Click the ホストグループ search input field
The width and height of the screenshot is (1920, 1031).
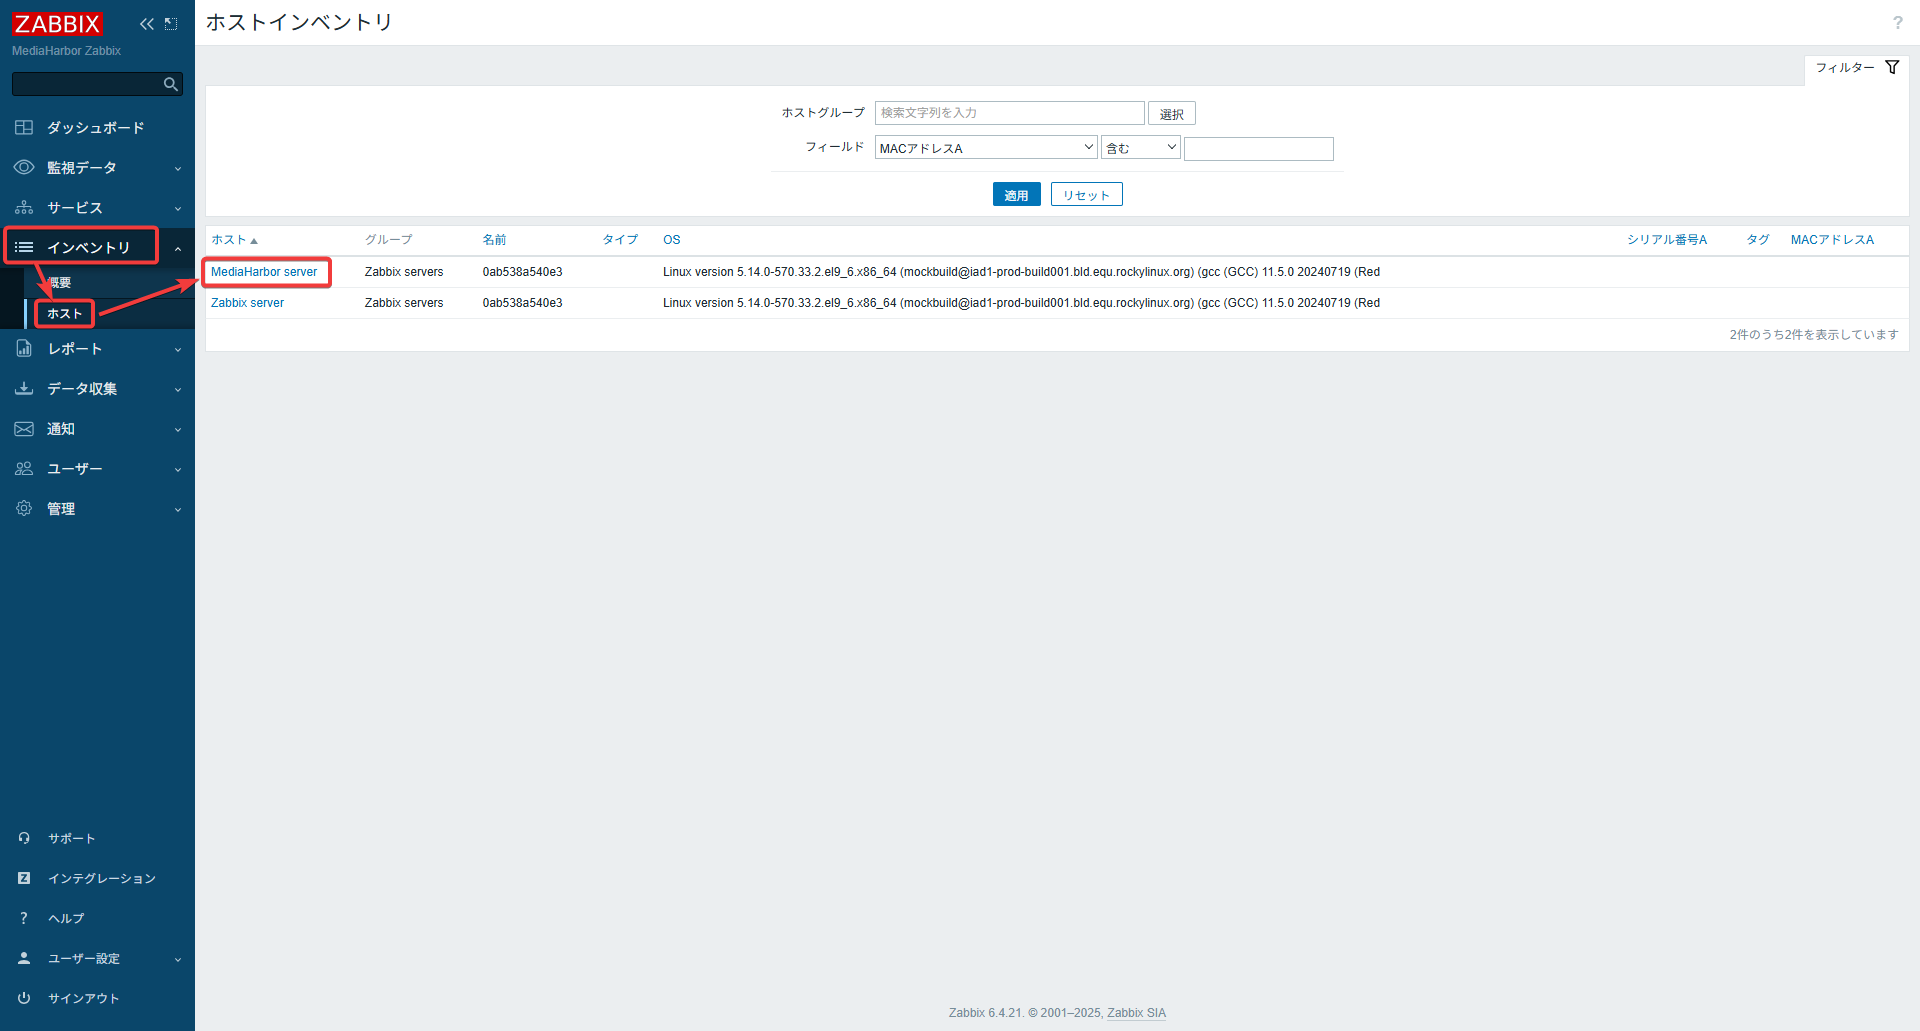[x=1009, y=113]
